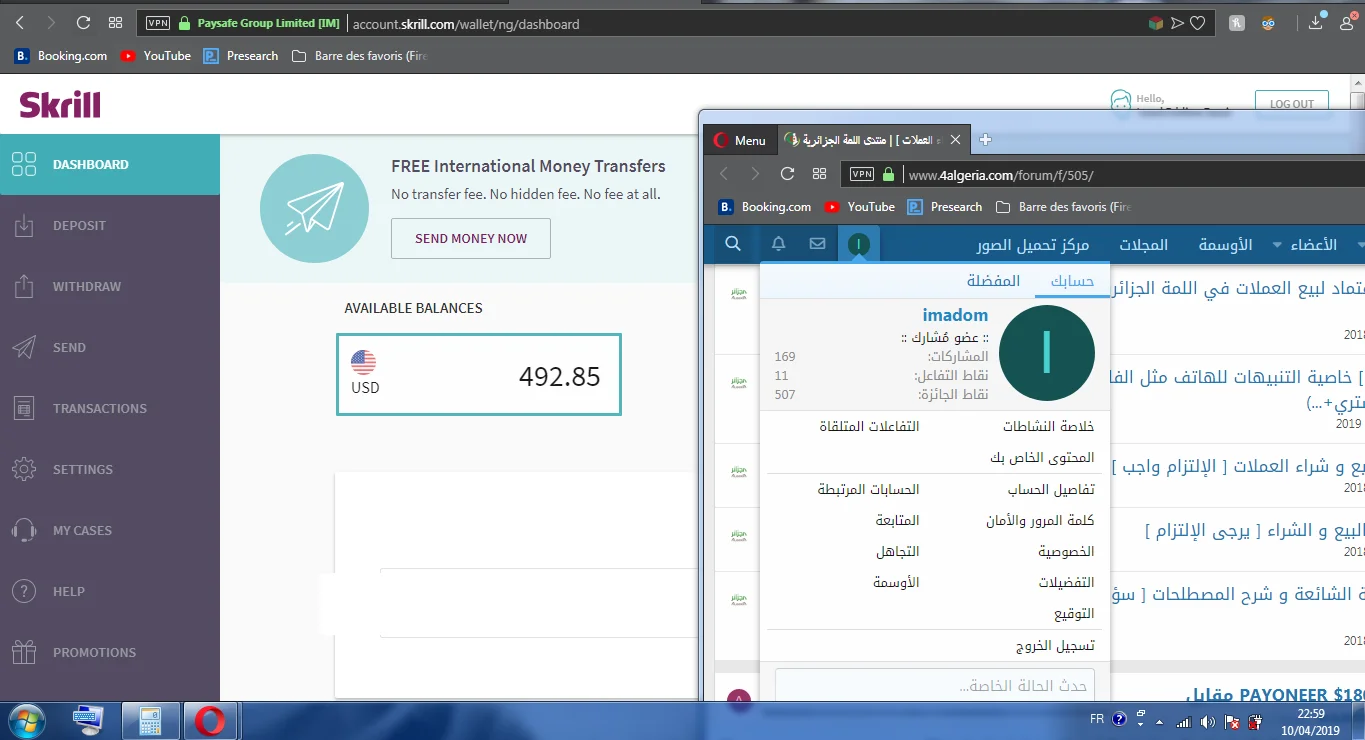The height and width of the screenshot is (740, 1365).
Task: Open Skrill Settings gear item
Action: (82, 470)
